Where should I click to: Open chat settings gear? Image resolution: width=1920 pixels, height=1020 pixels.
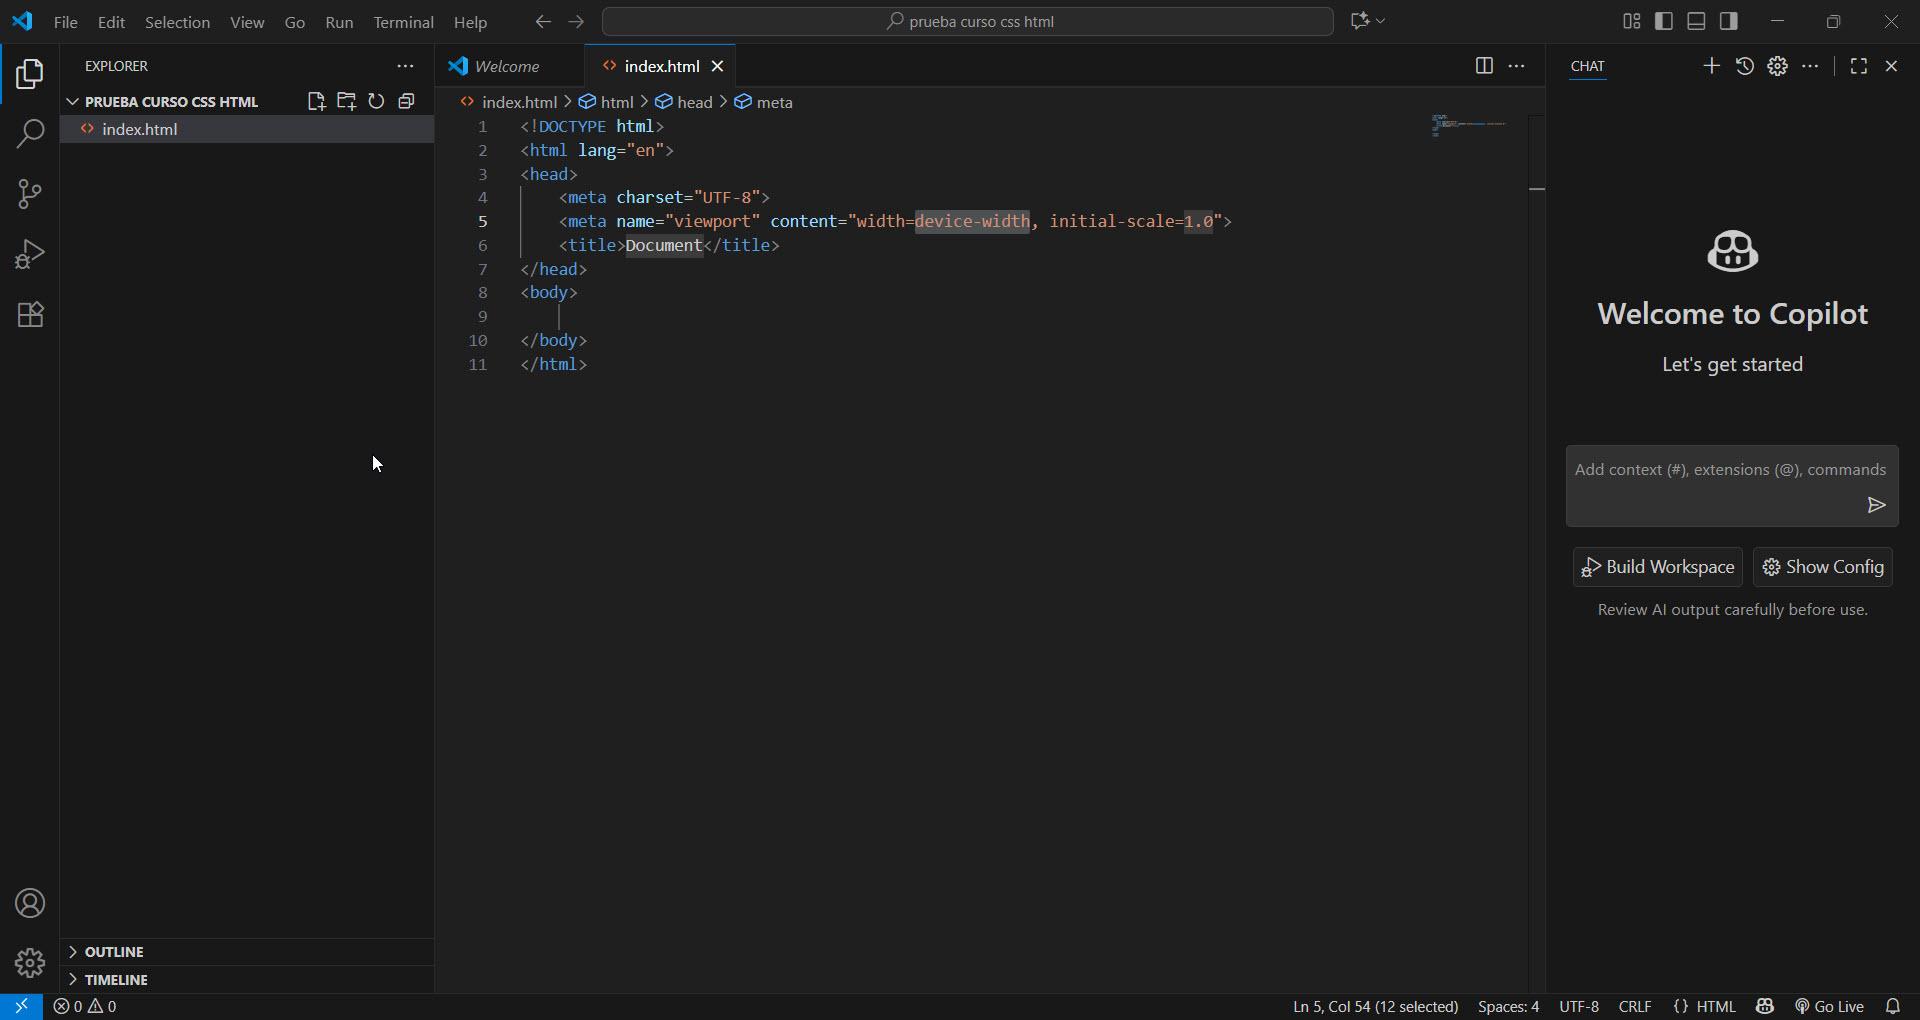tap(1777, 66)
